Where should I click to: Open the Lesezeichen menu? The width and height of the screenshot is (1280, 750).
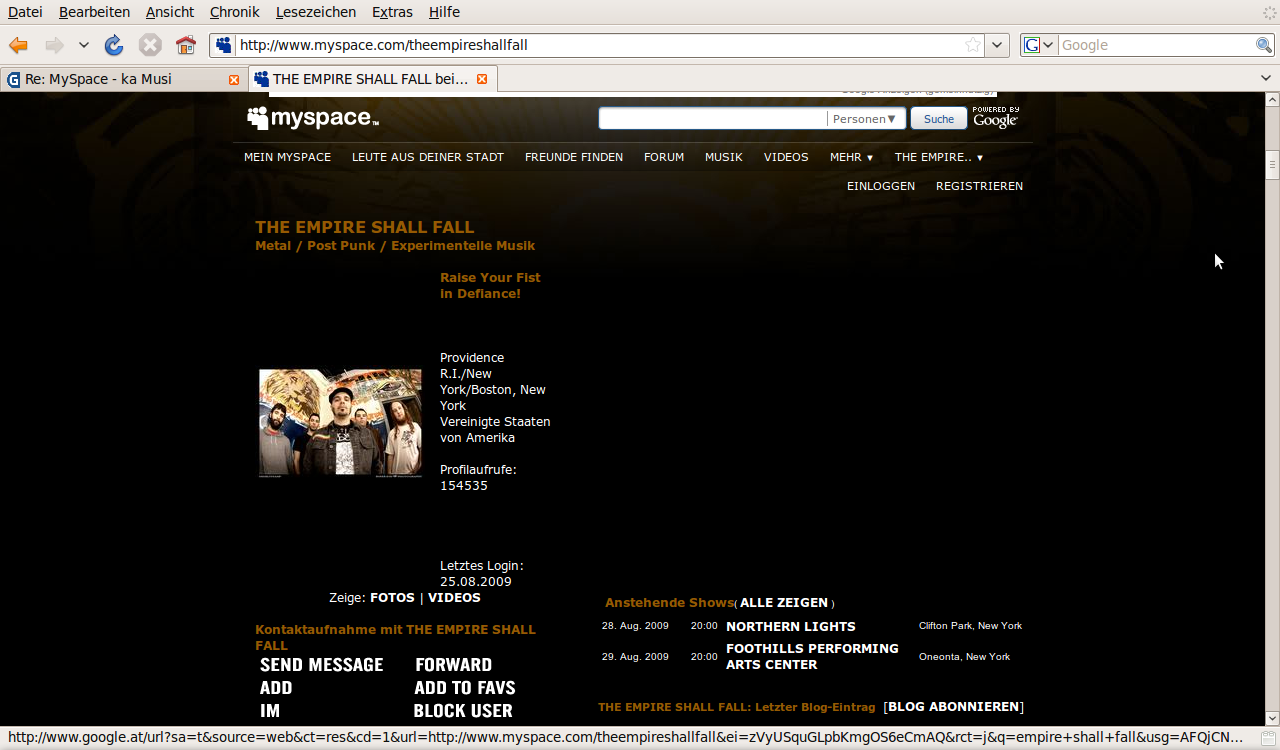[316, 12]
